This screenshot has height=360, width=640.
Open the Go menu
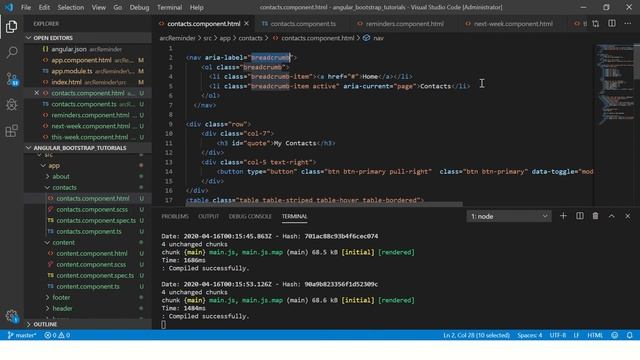coord(118,7)
